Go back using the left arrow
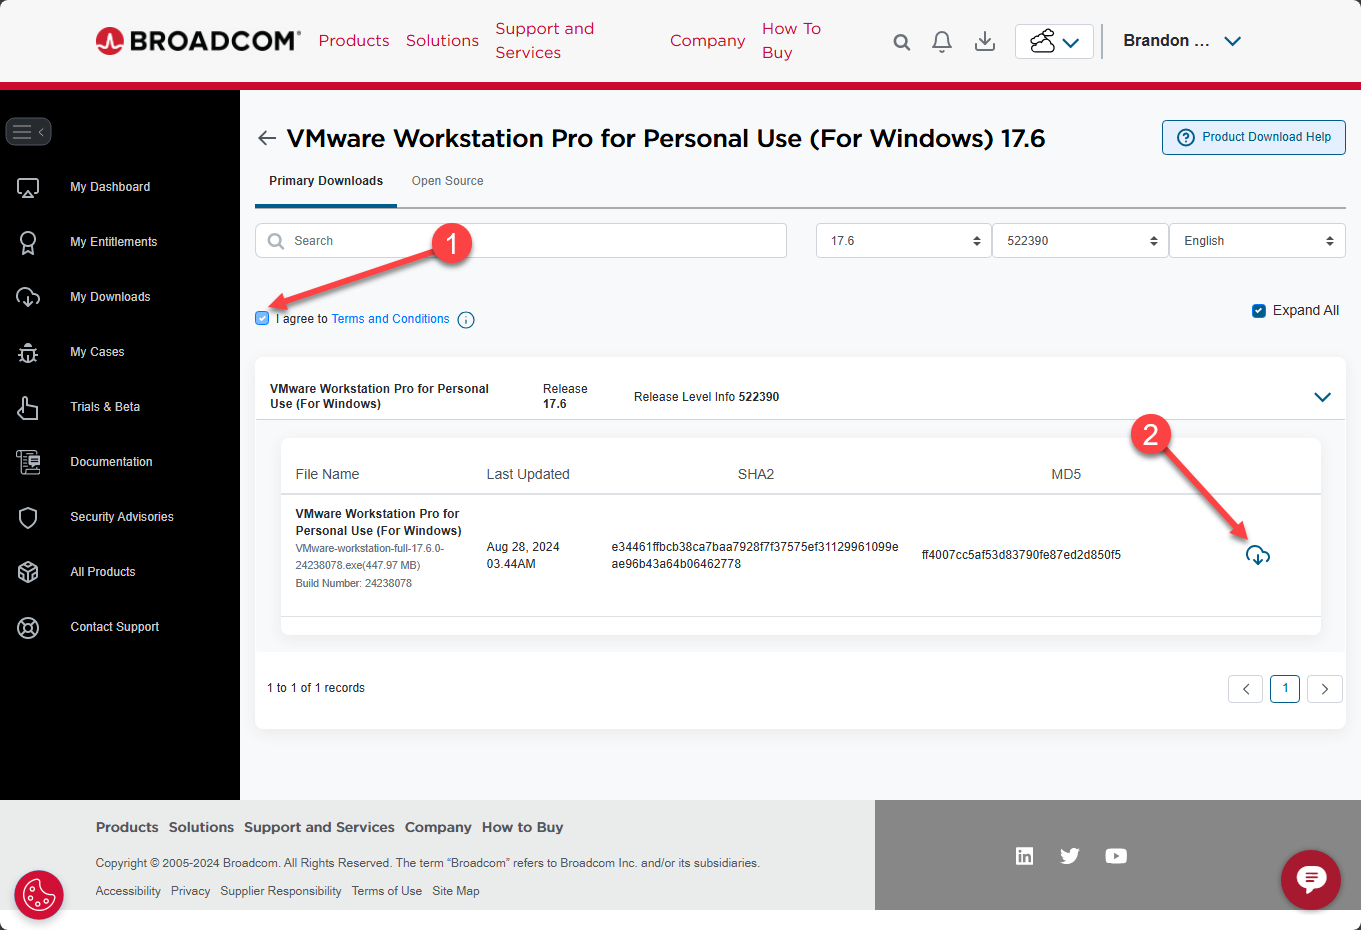 pos(267,138)
